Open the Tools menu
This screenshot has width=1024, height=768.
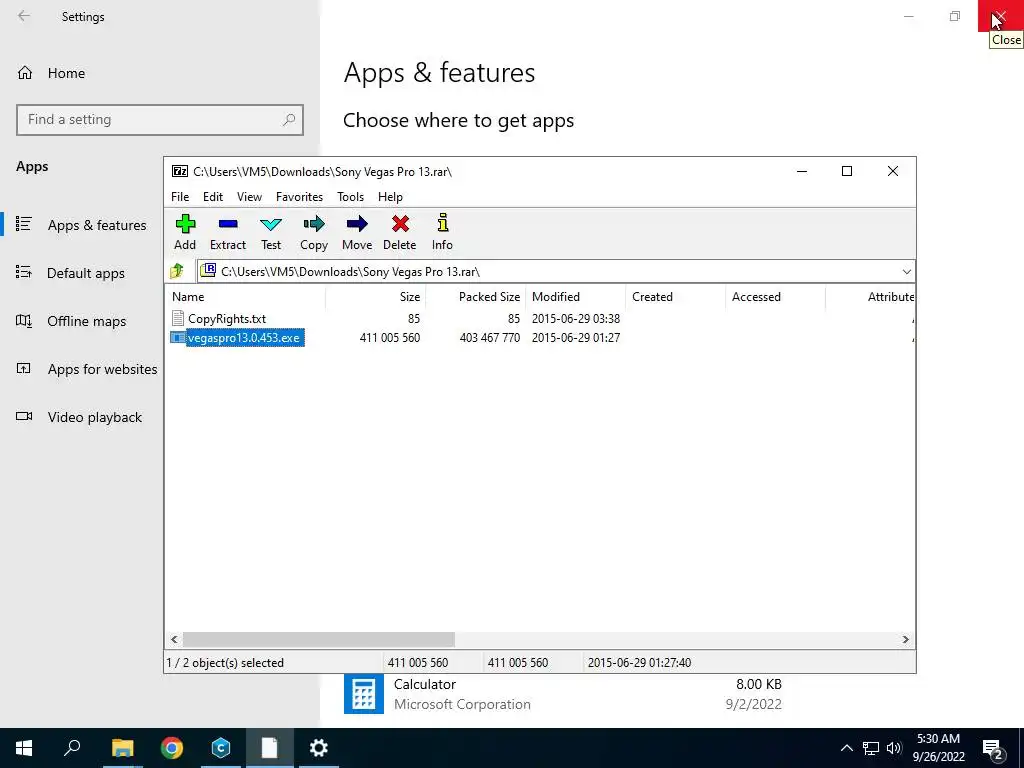coord(350,197)
